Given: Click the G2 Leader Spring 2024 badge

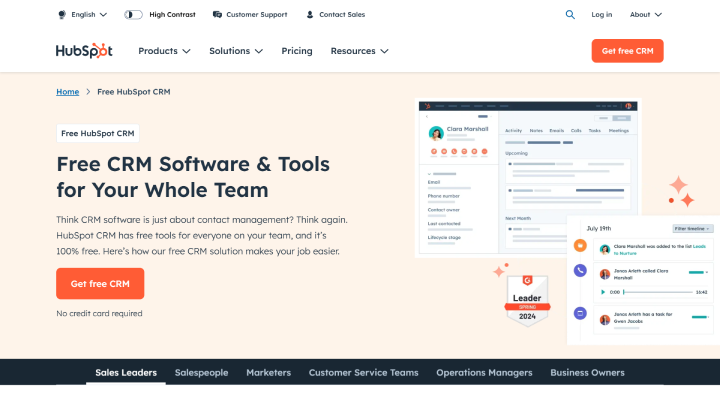Looking at the screenshot, I should pyautogui.click(x=527, y=299).
